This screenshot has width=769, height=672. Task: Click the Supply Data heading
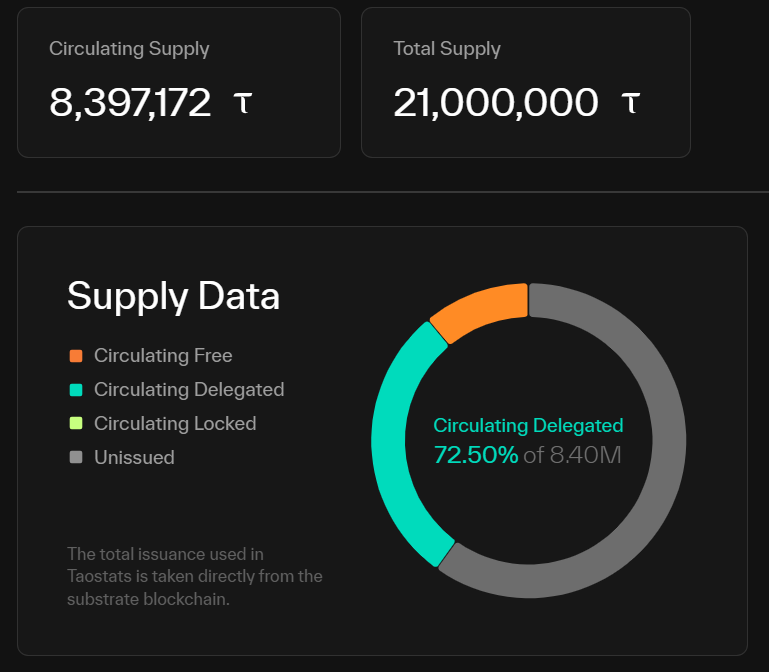click(173, 296)
